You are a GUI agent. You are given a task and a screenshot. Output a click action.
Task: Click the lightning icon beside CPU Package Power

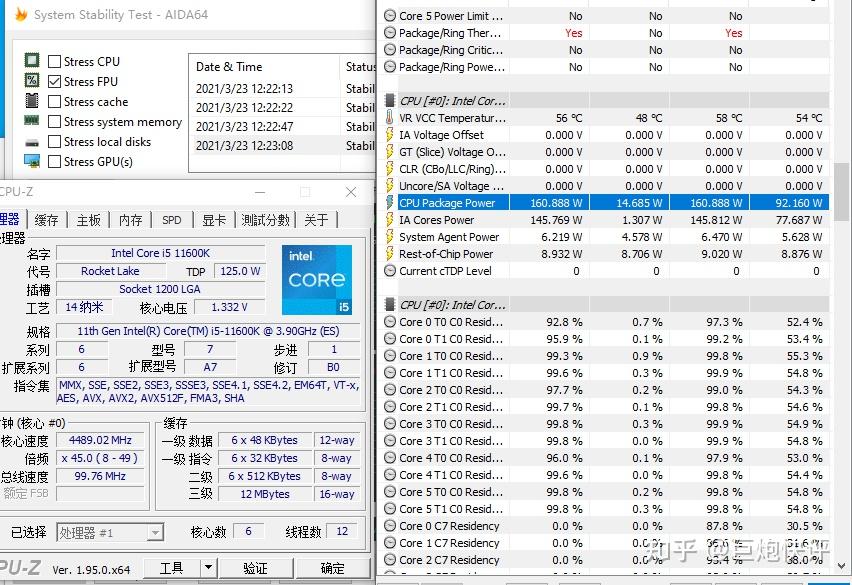tap(390, 203)
